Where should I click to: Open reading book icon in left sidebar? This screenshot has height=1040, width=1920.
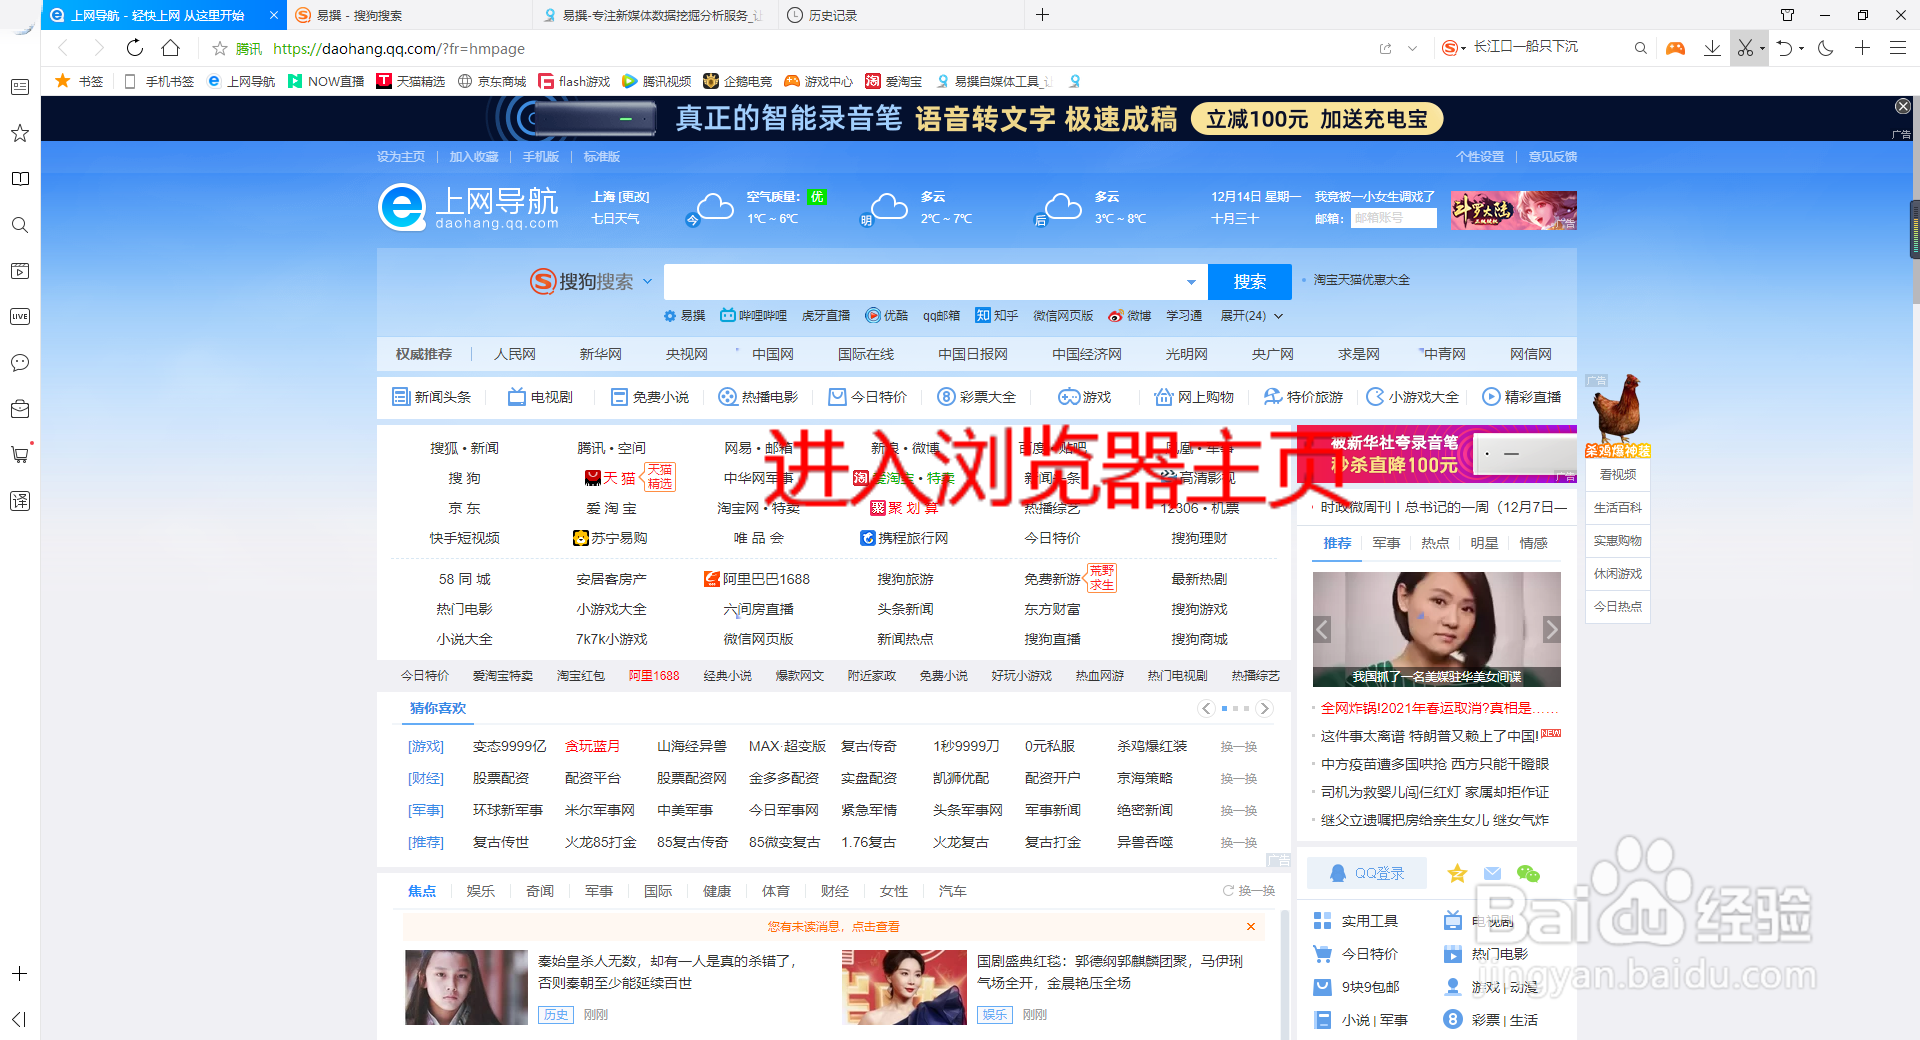[x=20, y=179]
